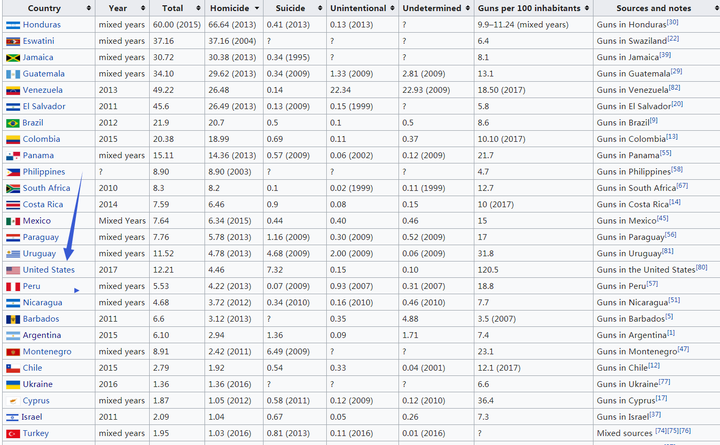Select Cyprus guns value 36.4
Image resolution: width=720 pixels, height=445 pixels.
485,401
